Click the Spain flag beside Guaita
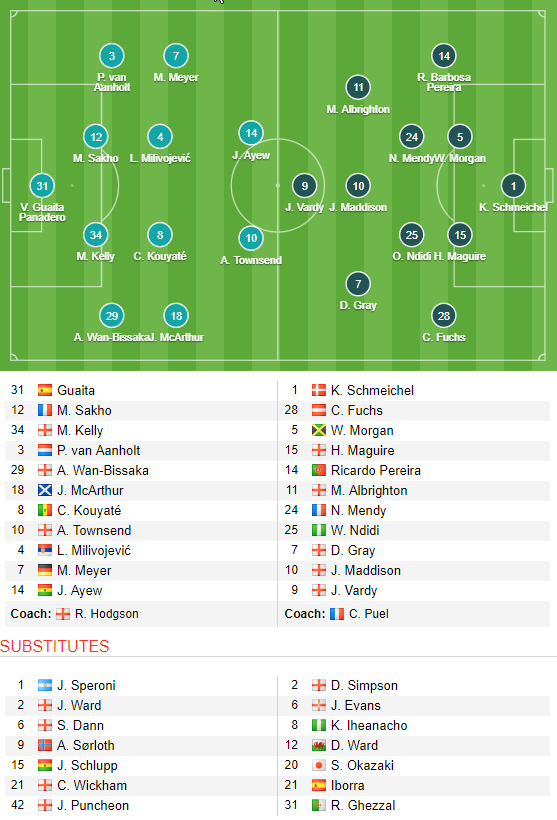Viewport: 557px width, 820px height. coord(45,390)
